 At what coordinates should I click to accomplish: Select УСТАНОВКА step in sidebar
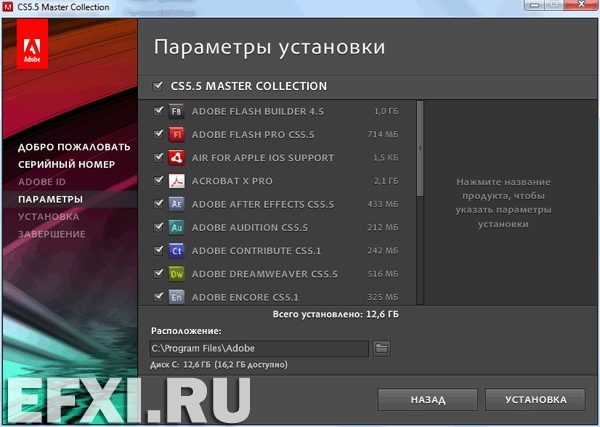coord(49,217)
